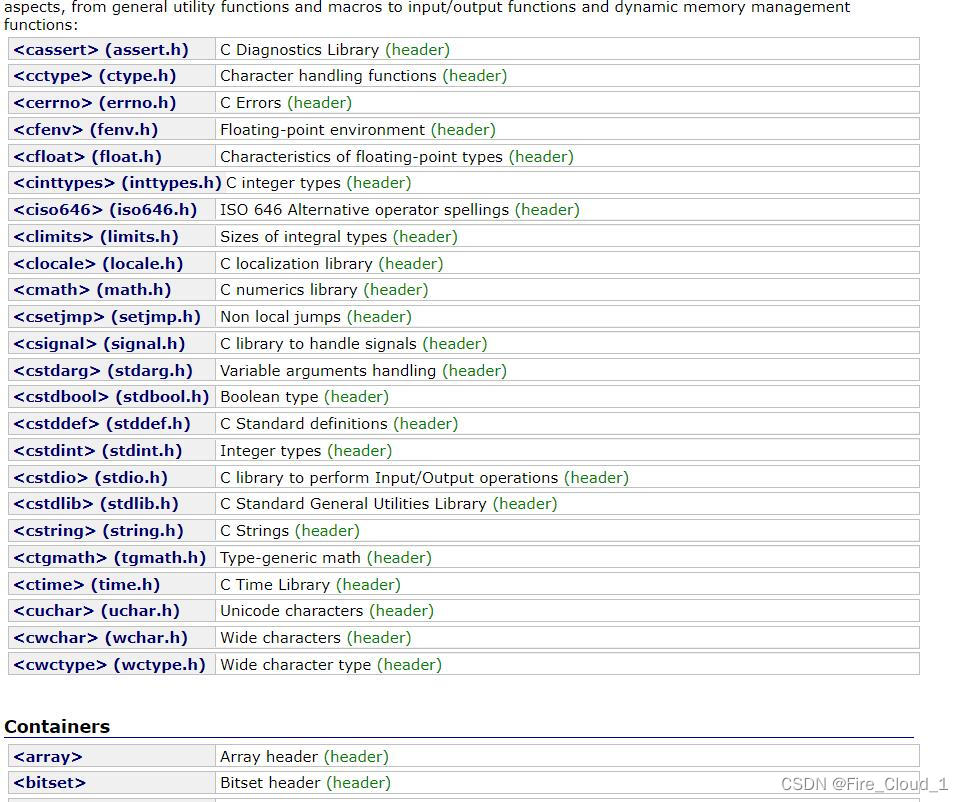This screenshot has height=802, width=963.
Task: Click the 'C numerics library' description
Action: click(289, 290)
